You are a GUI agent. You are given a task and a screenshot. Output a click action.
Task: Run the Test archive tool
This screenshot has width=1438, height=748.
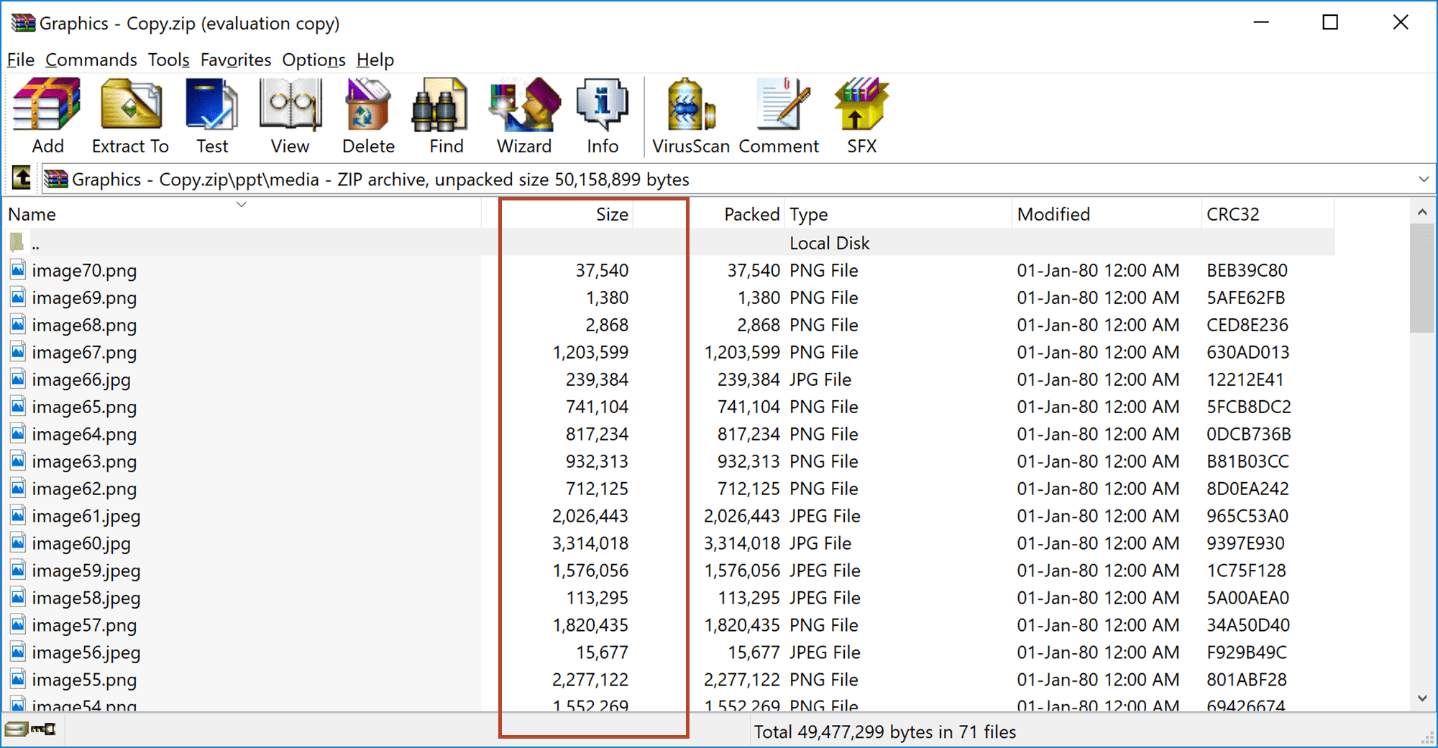pyautogui.click(x=212, y=116)
